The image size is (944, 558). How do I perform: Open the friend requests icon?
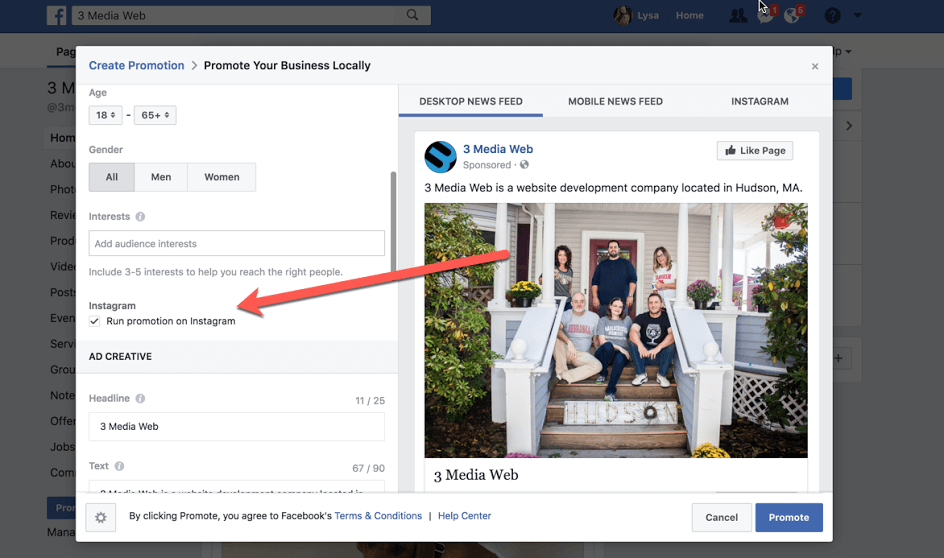(738, 15)
